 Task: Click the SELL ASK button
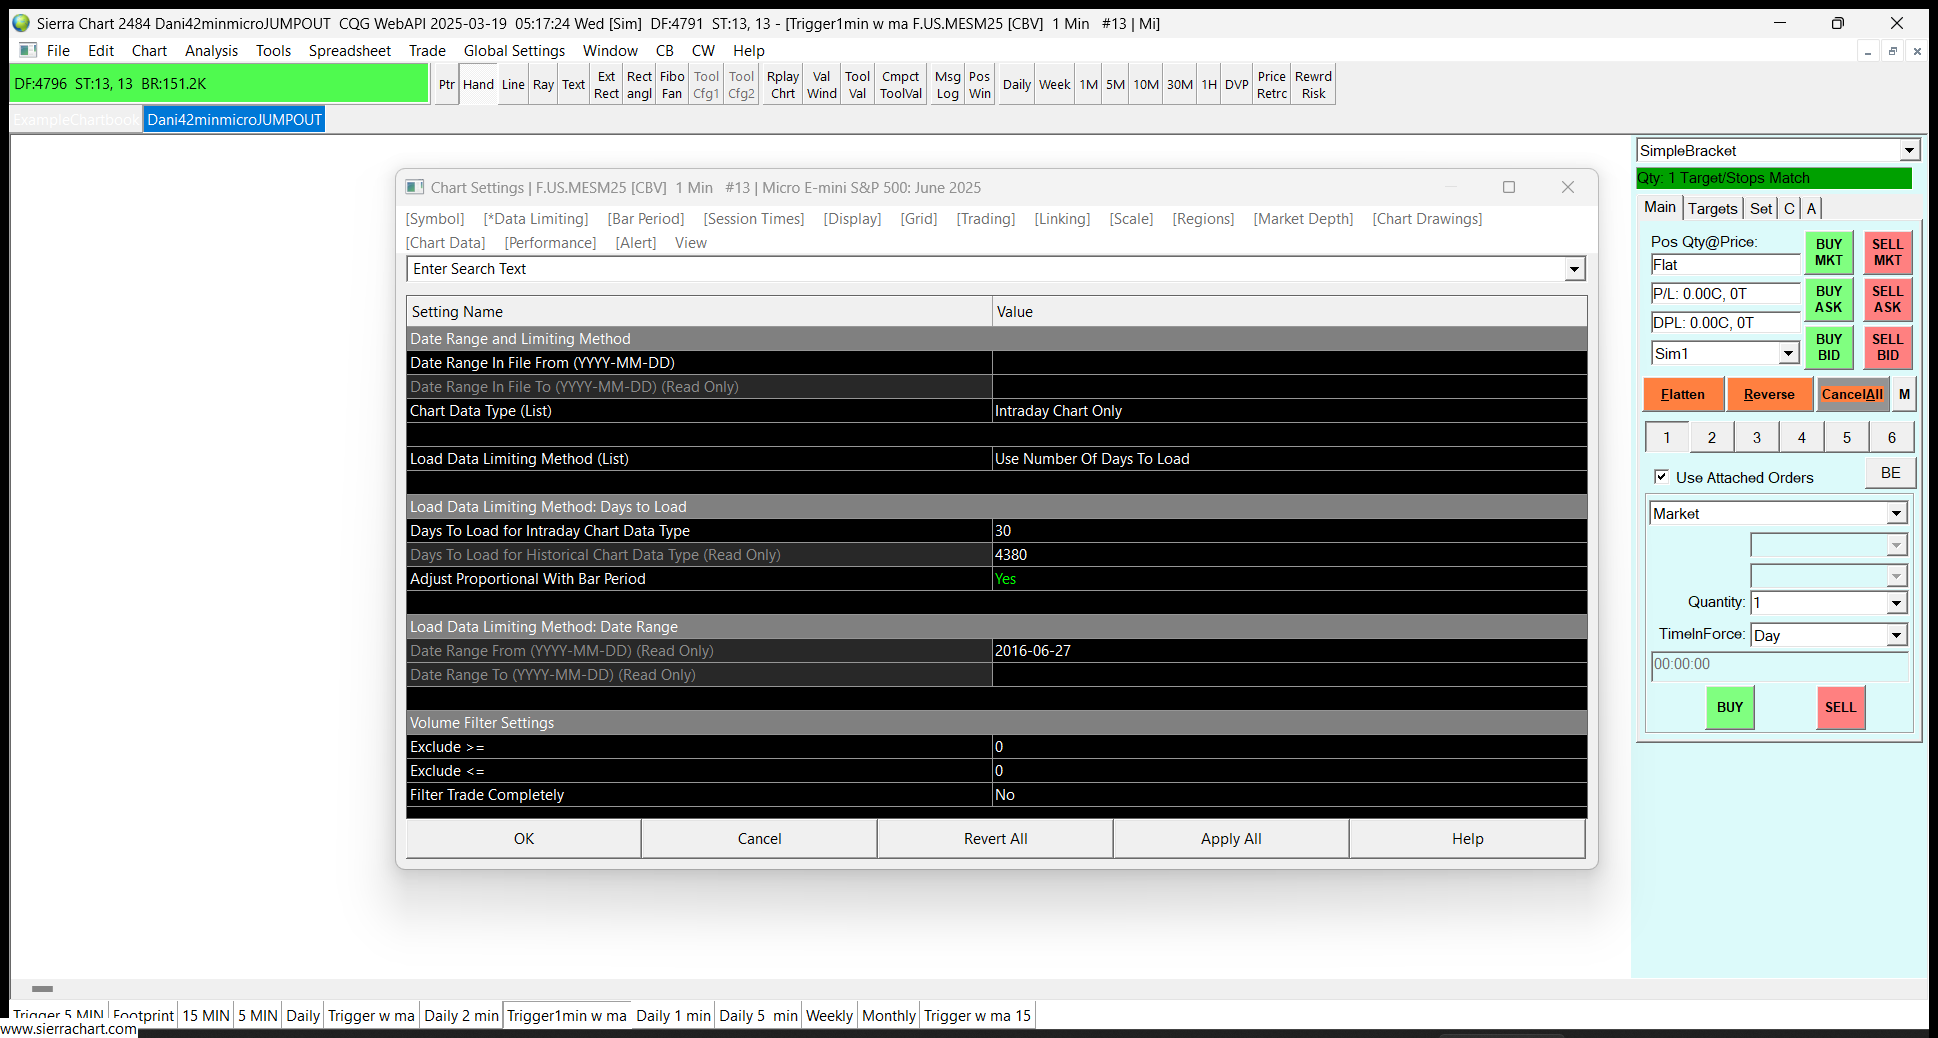click(1887, 300)
